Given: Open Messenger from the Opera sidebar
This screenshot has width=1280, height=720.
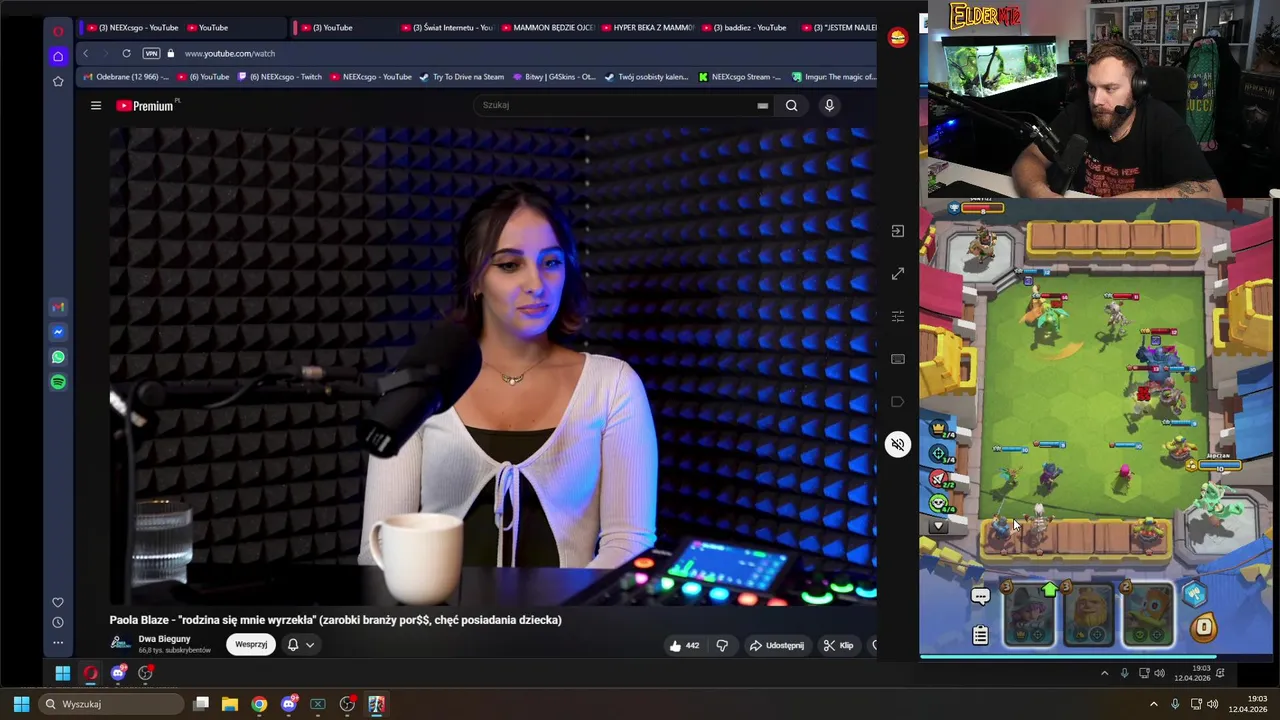Looking at the screenshot, I should 58,332.
